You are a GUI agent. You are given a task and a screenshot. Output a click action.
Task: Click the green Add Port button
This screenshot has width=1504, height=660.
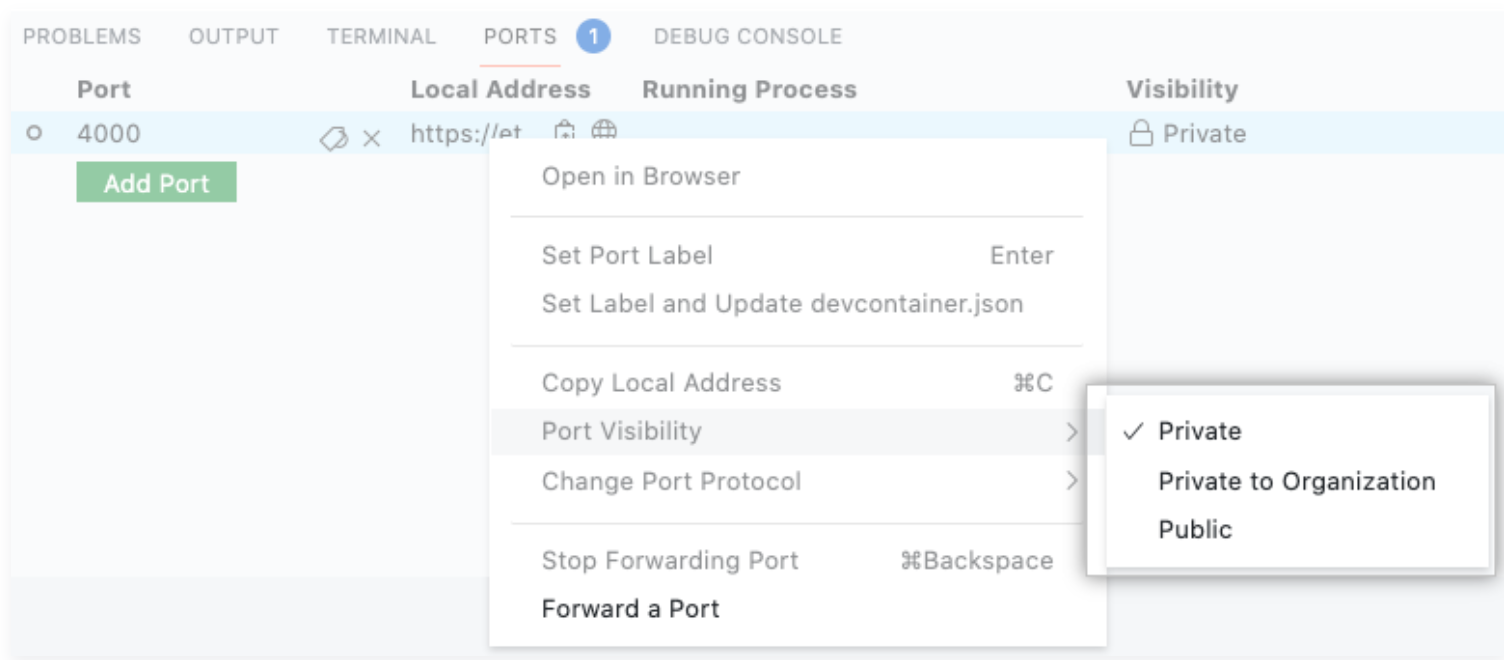tap(156, 183)
